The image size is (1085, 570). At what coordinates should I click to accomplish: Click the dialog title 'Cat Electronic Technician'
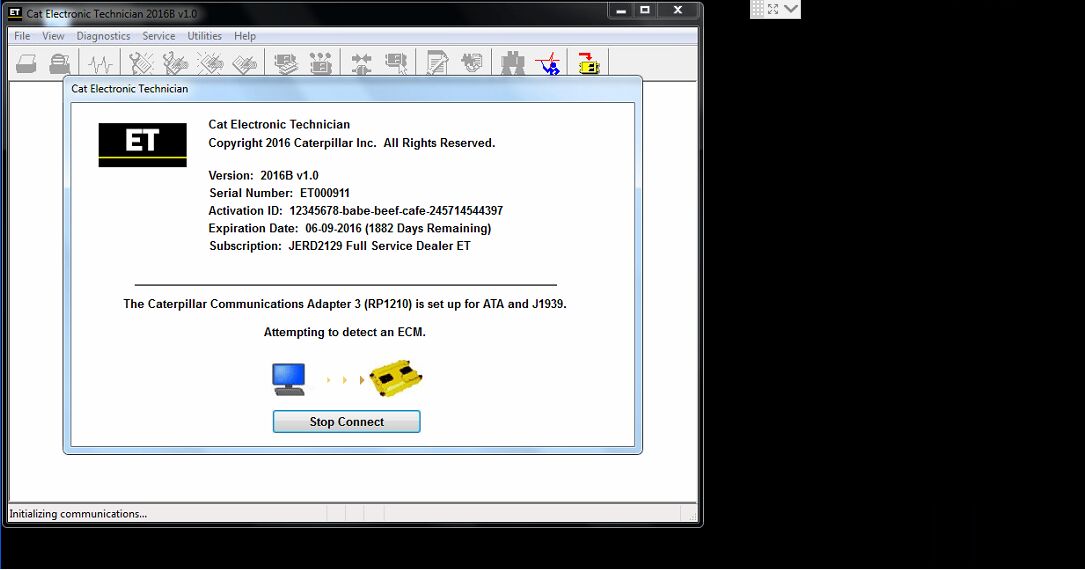point(129,89)
